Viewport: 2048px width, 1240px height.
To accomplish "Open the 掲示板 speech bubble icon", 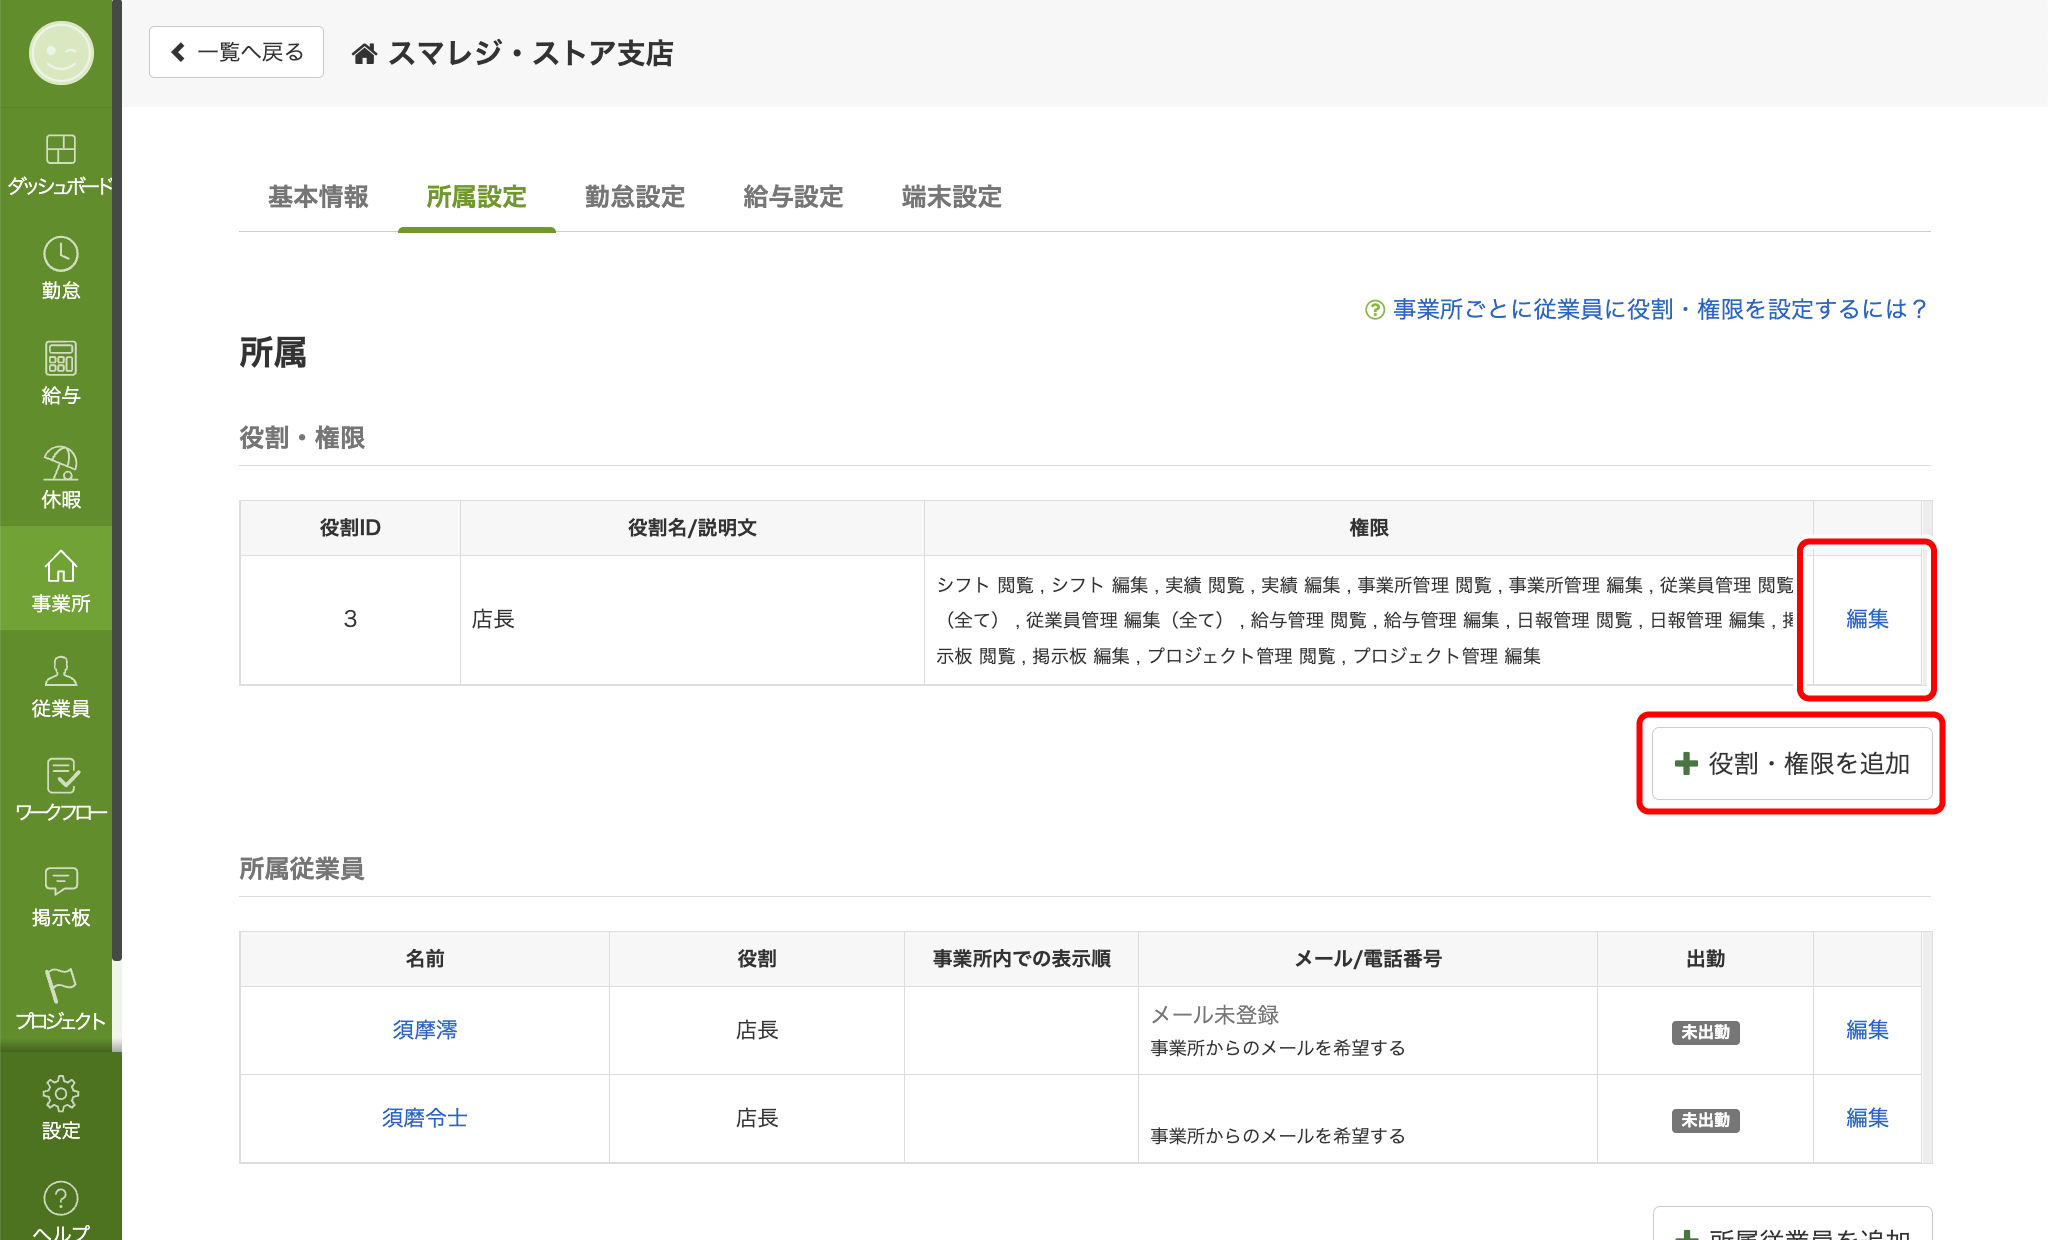I will (x=60, y=881).
